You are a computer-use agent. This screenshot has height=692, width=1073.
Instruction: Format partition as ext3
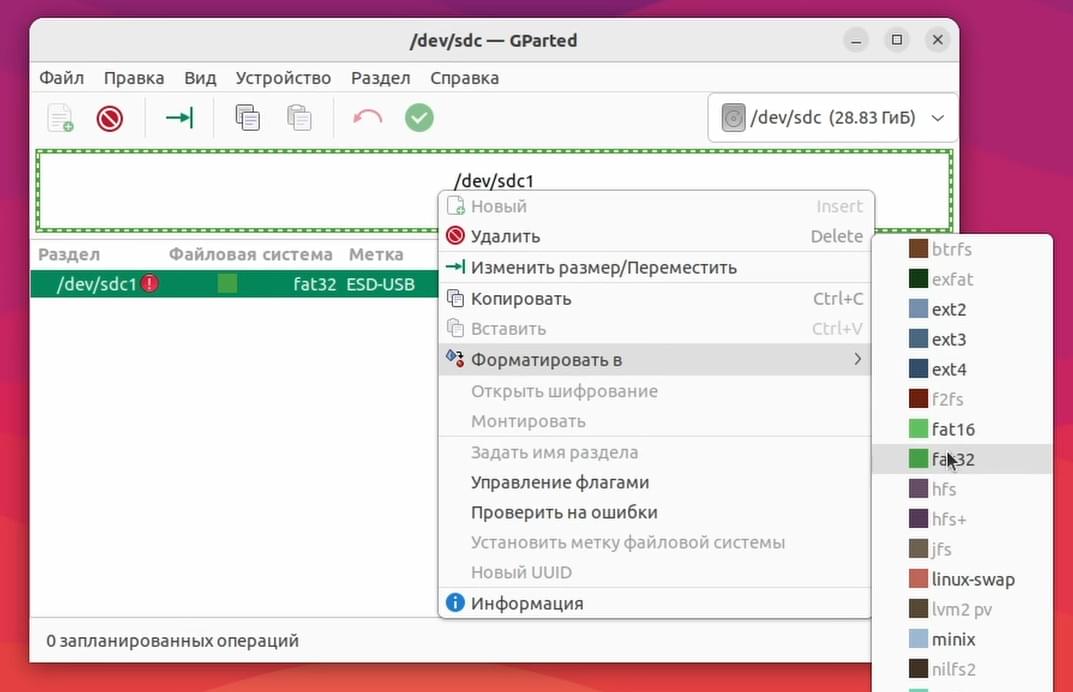pyautogui.click(x=962, y=339)
